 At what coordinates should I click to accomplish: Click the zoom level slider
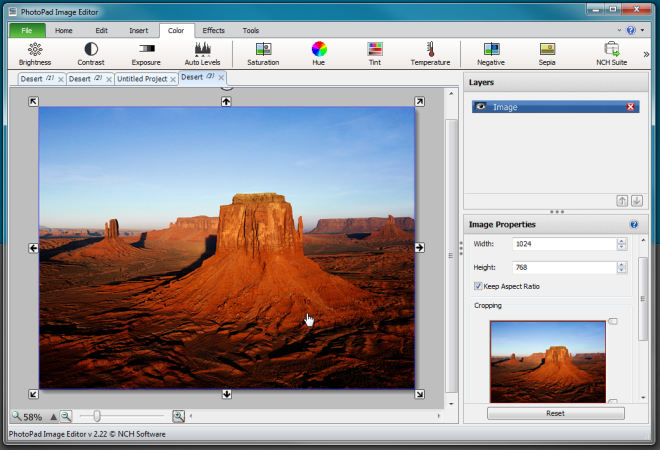tap(97, 416)
